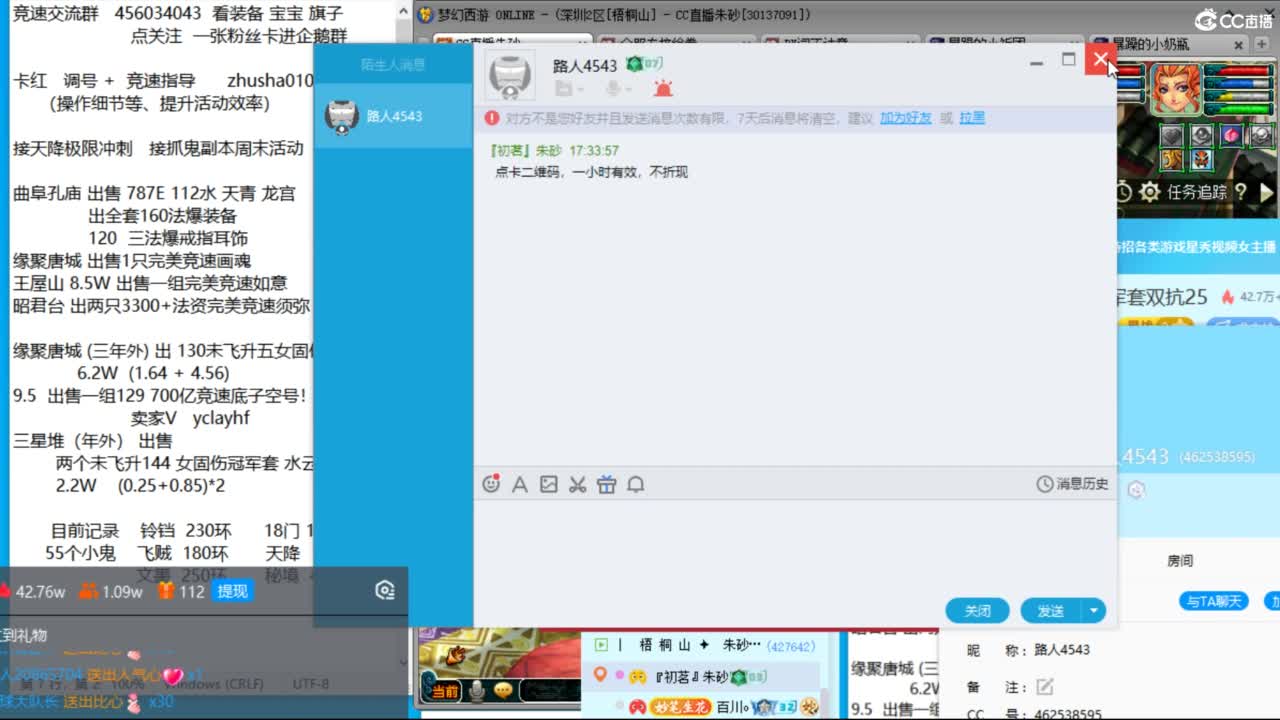Click the 拉黑 block link
1280x720 pixels.
pos(972,117)
